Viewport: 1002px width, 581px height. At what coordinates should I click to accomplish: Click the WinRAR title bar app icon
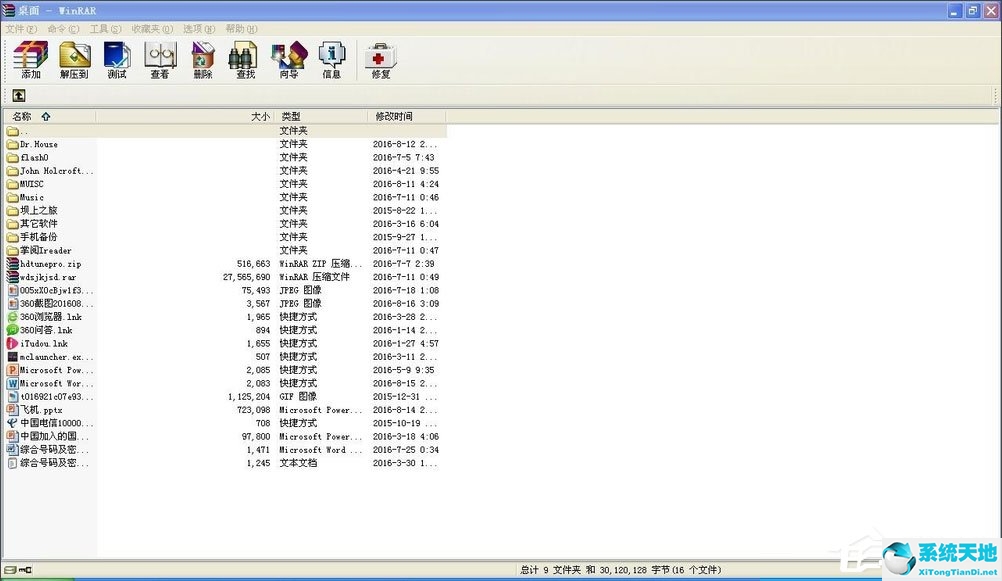coord(8,10)
